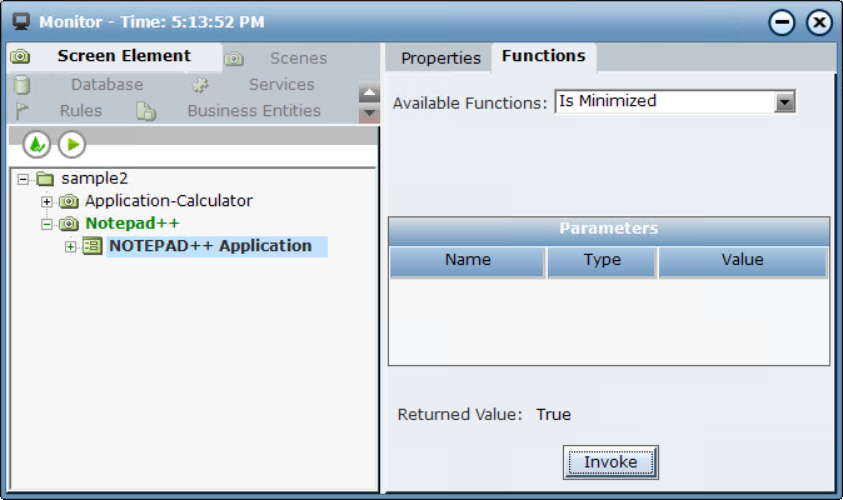Select the NOTEPAD++ Application tree item
The width and height of the screenshot is (843, 500).
point(210,246)
